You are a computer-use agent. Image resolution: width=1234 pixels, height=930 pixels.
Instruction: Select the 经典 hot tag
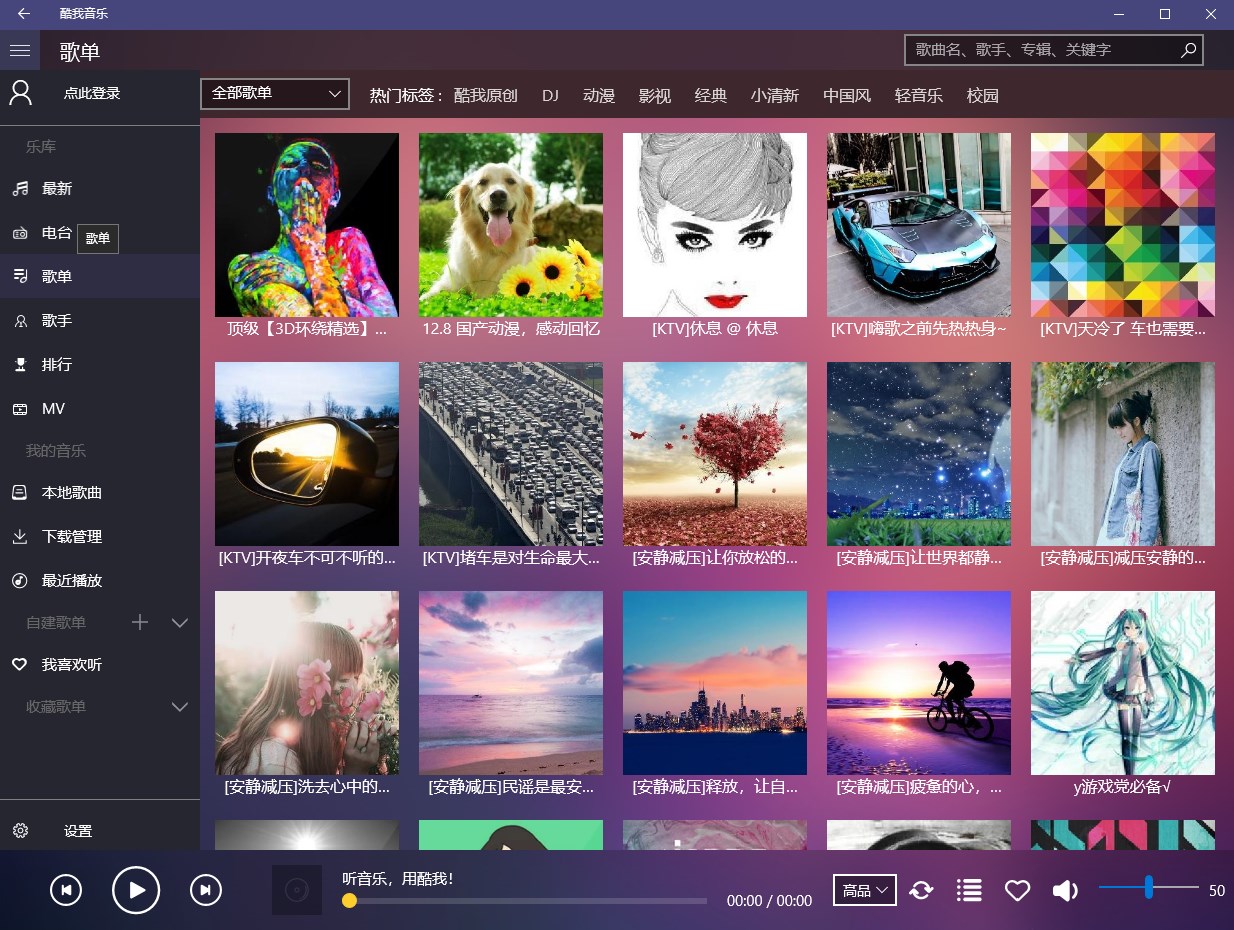pos(711,96)
